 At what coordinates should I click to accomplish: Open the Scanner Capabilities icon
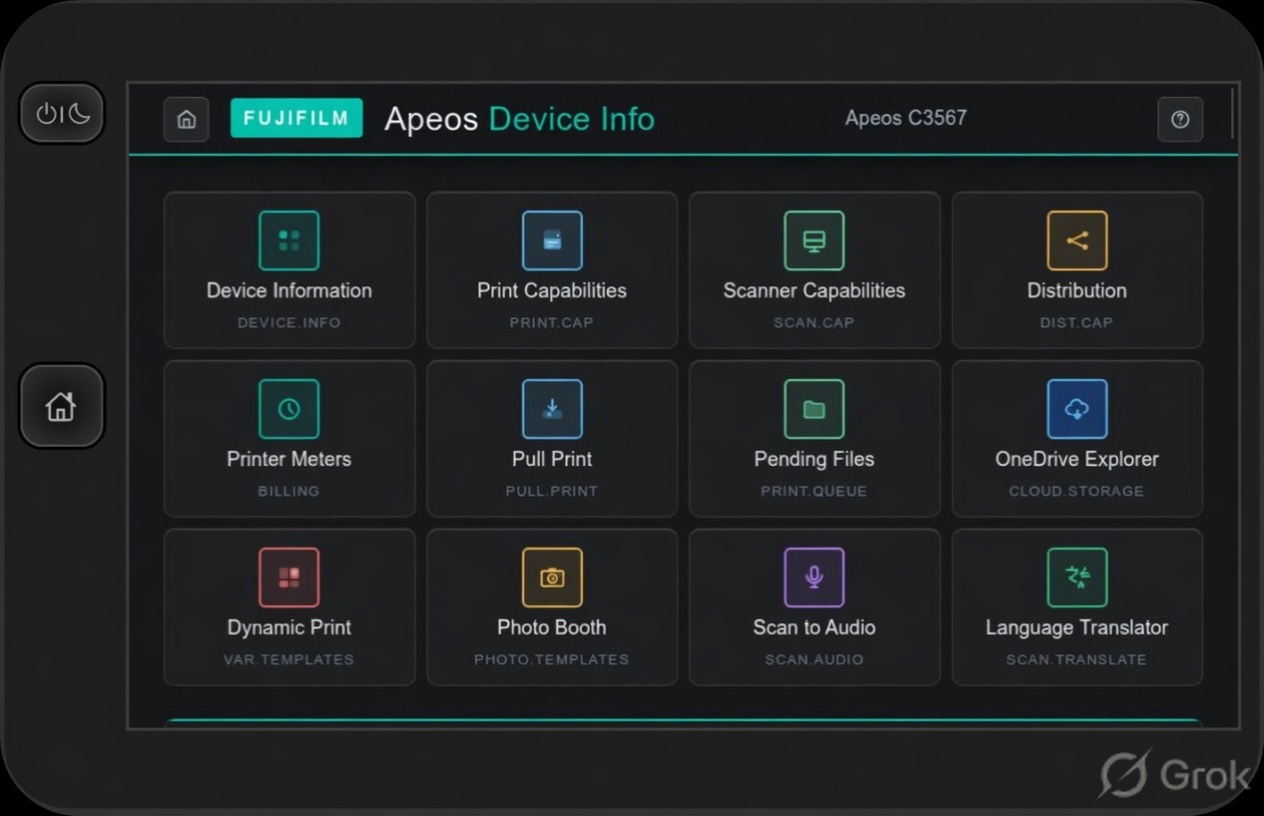click(814, 240)
